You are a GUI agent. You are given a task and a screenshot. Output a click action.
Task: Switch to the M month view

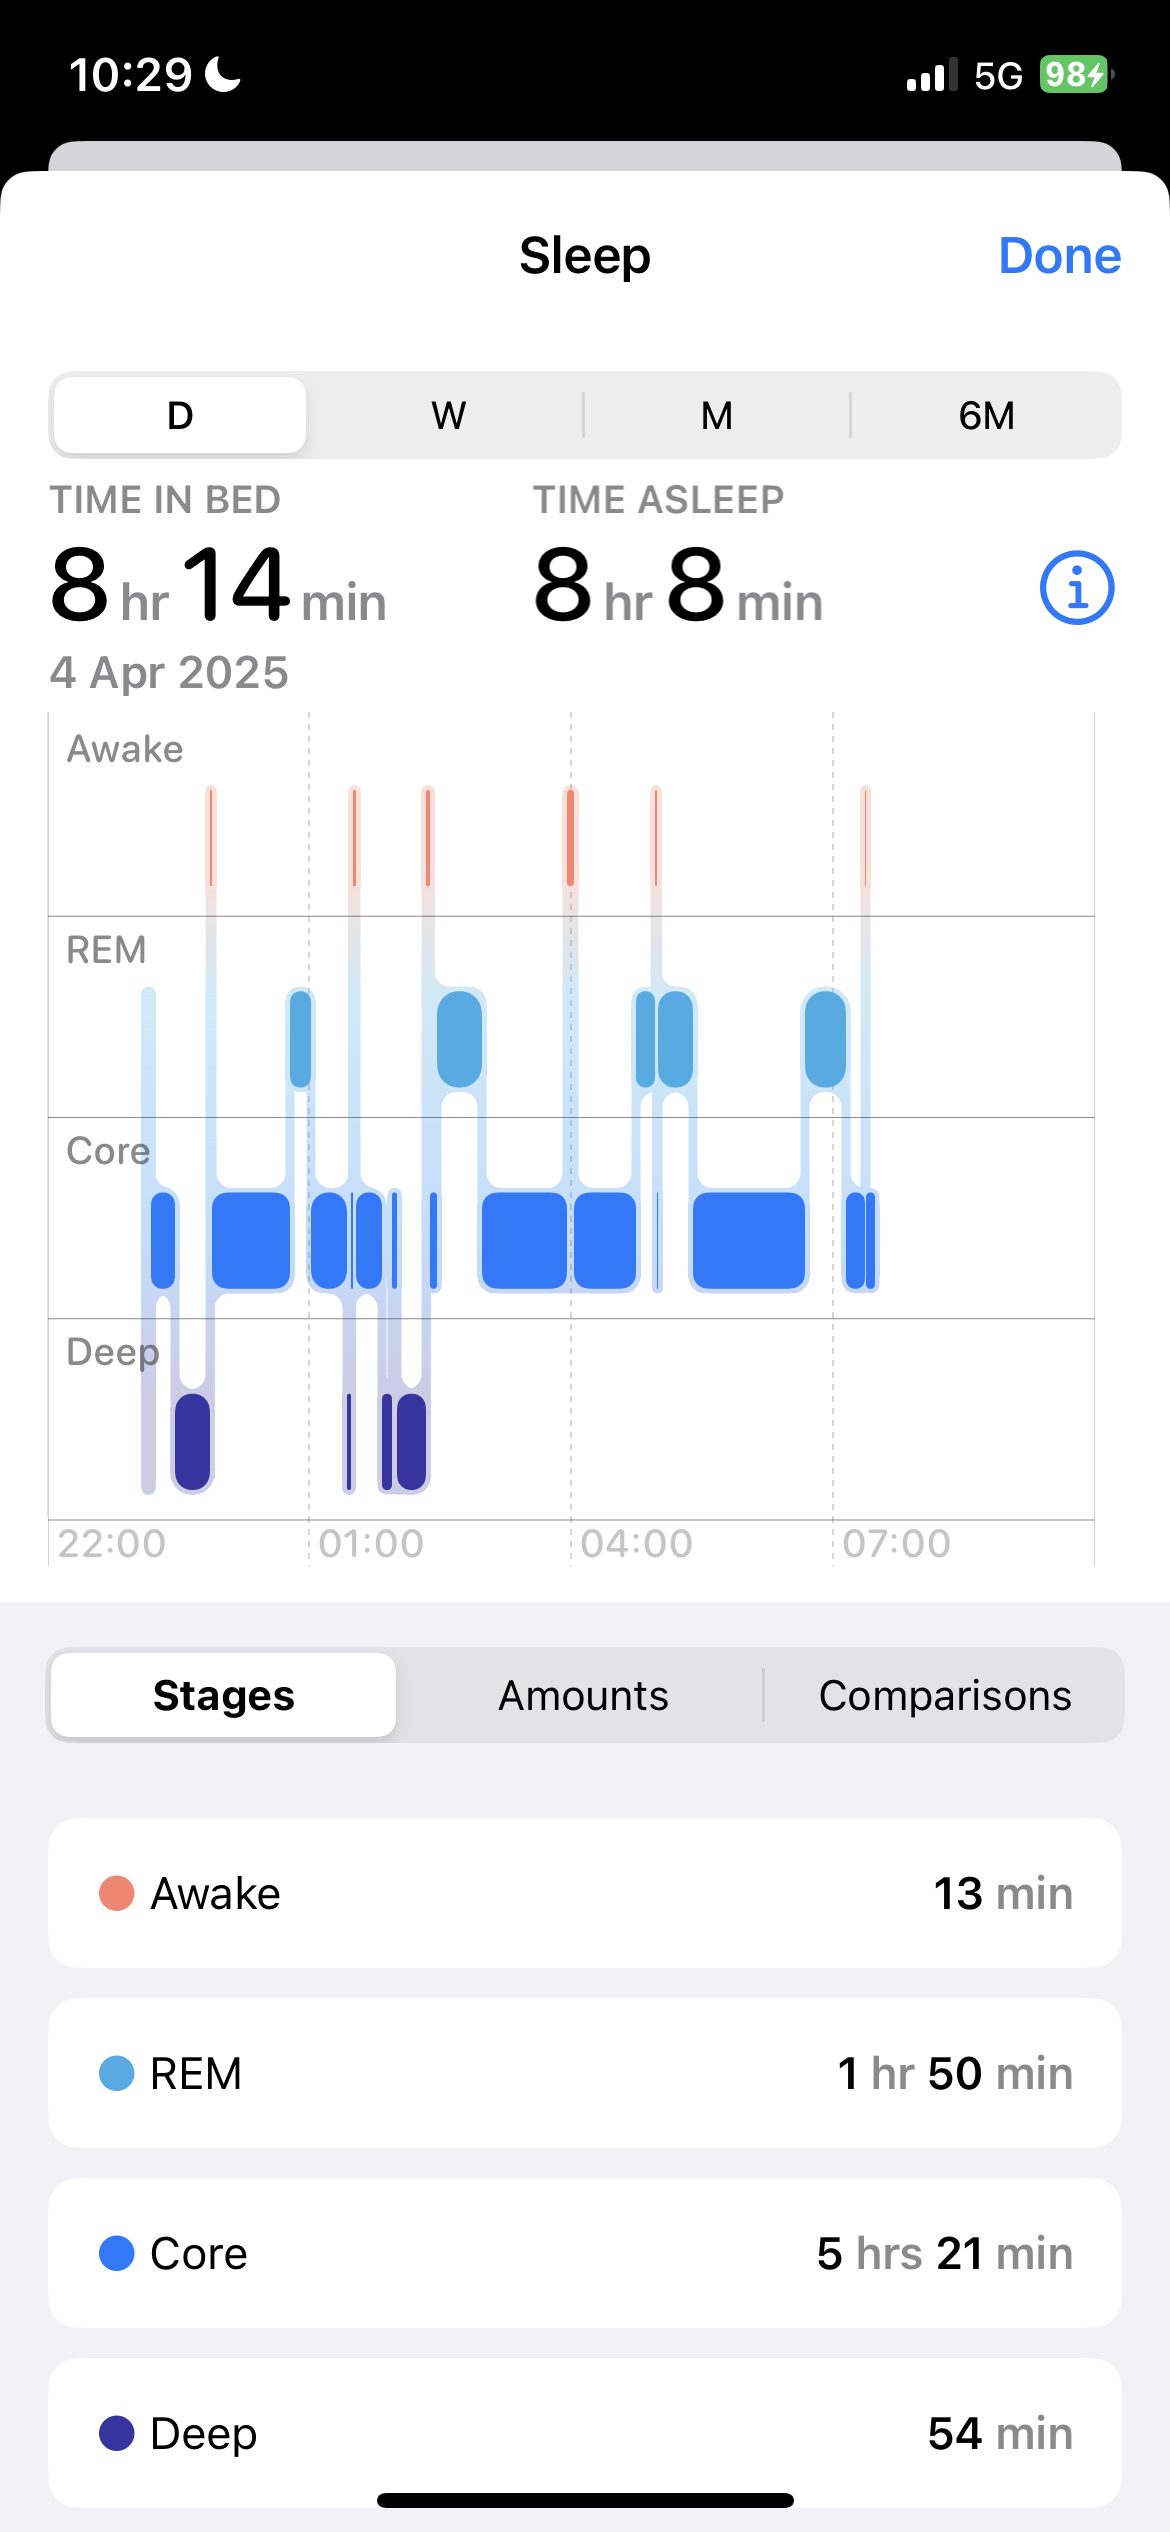point(717,415)
